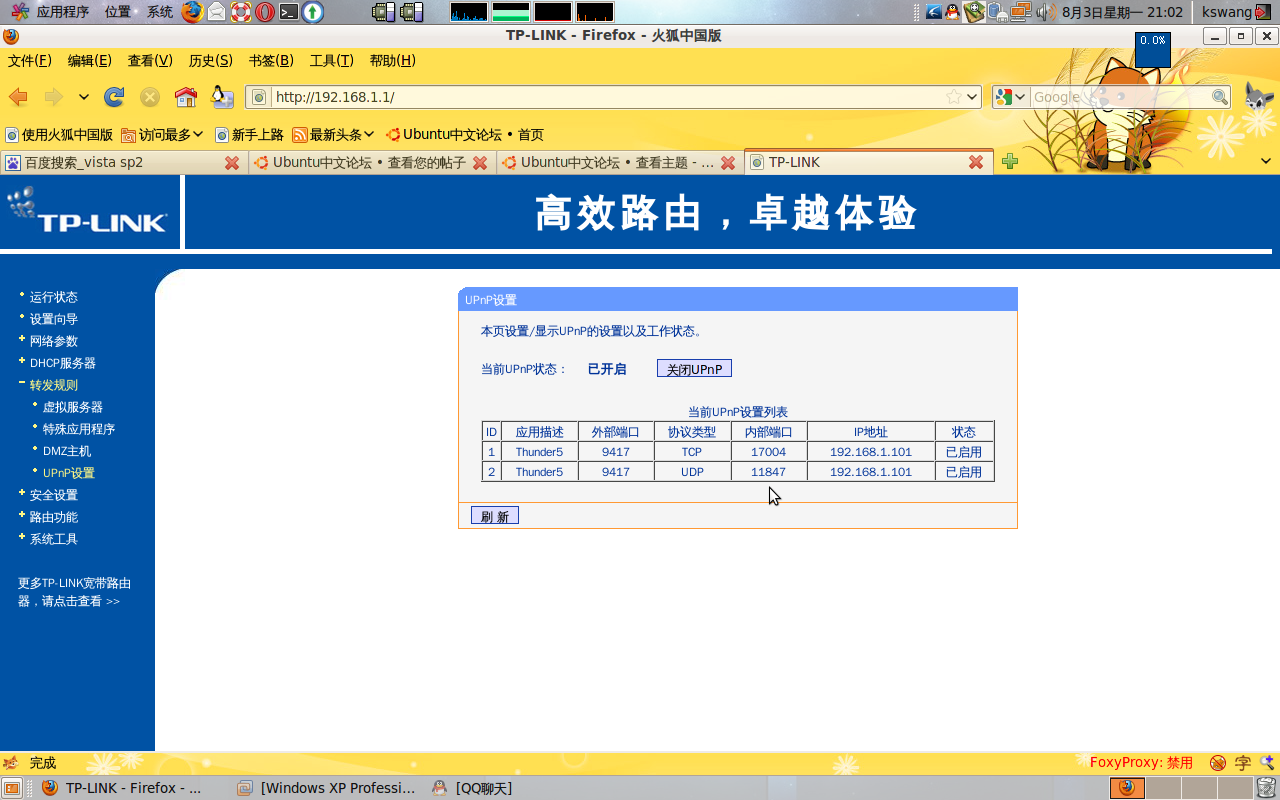
Task: Click the URL address field
Action: pos(608,97)
